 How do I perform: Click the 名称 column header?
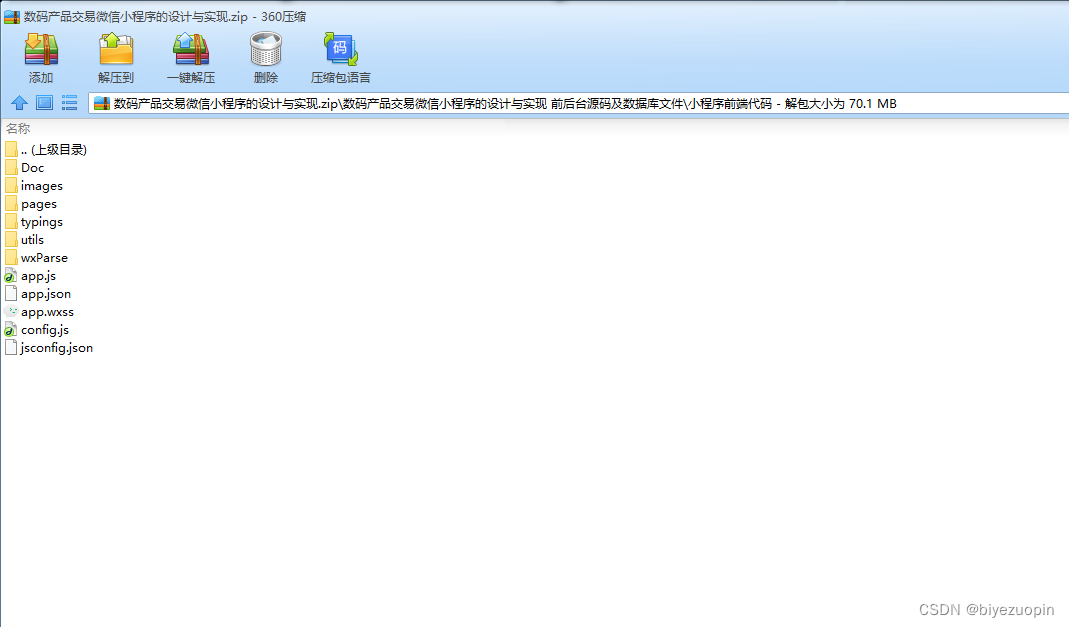click(x=18, y=128)
